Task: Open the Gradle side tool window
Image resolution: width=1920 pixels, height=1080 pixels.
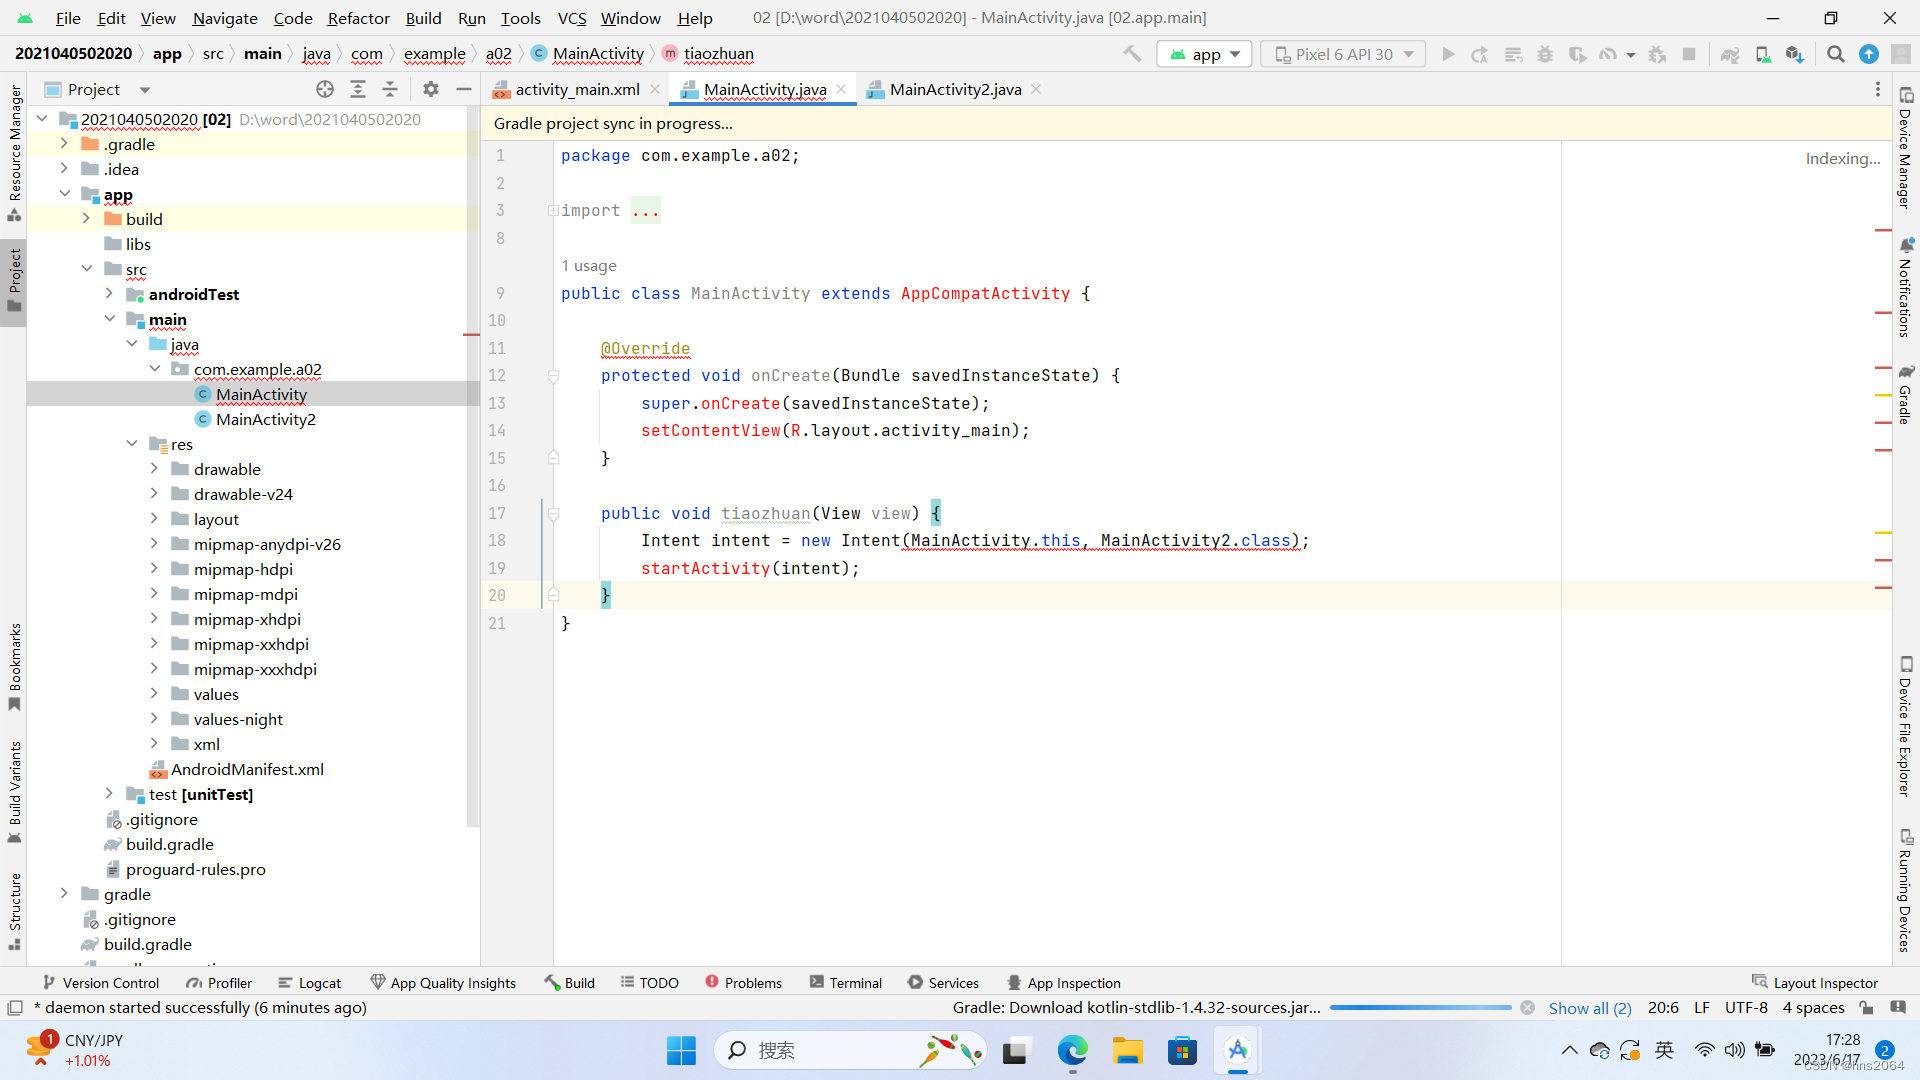Action: pyautogui.click(x=1906, y=395)
